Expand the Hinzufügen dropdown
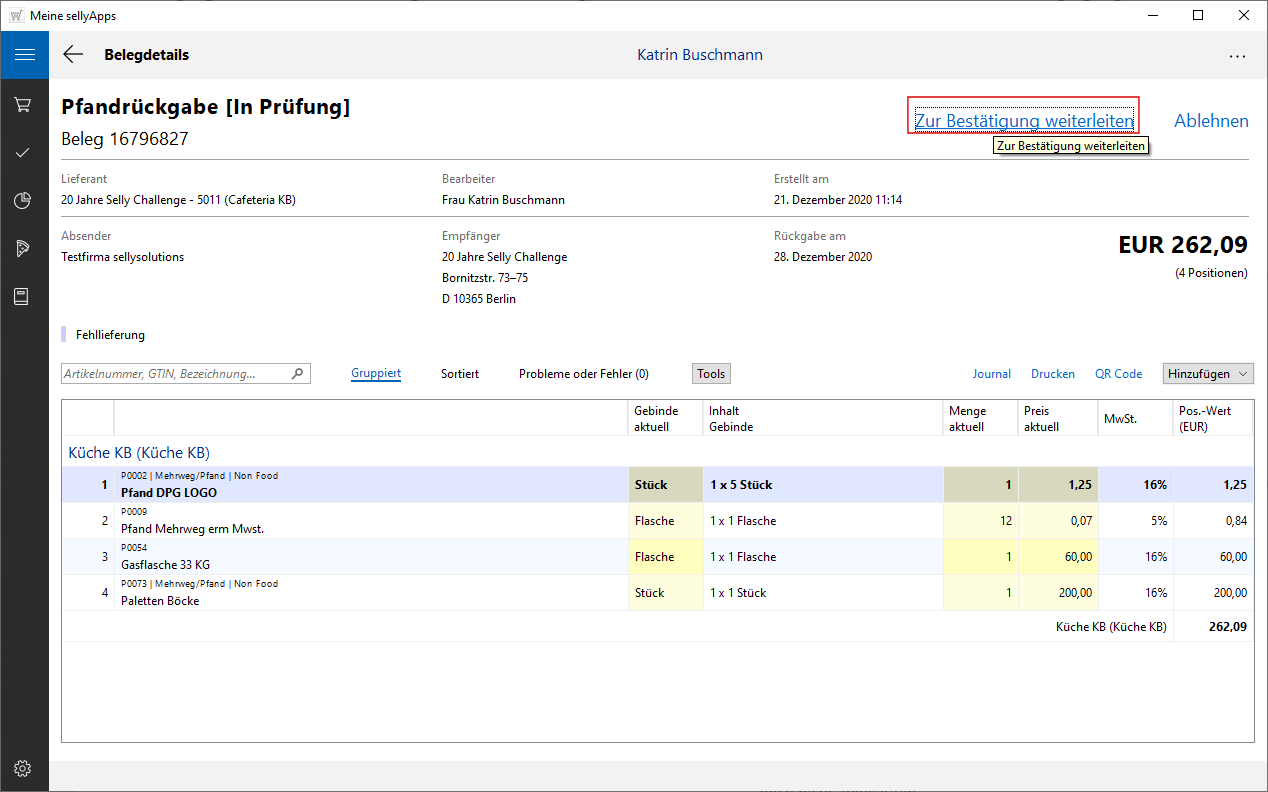 pyautogui.click(x=1208, y=374)
